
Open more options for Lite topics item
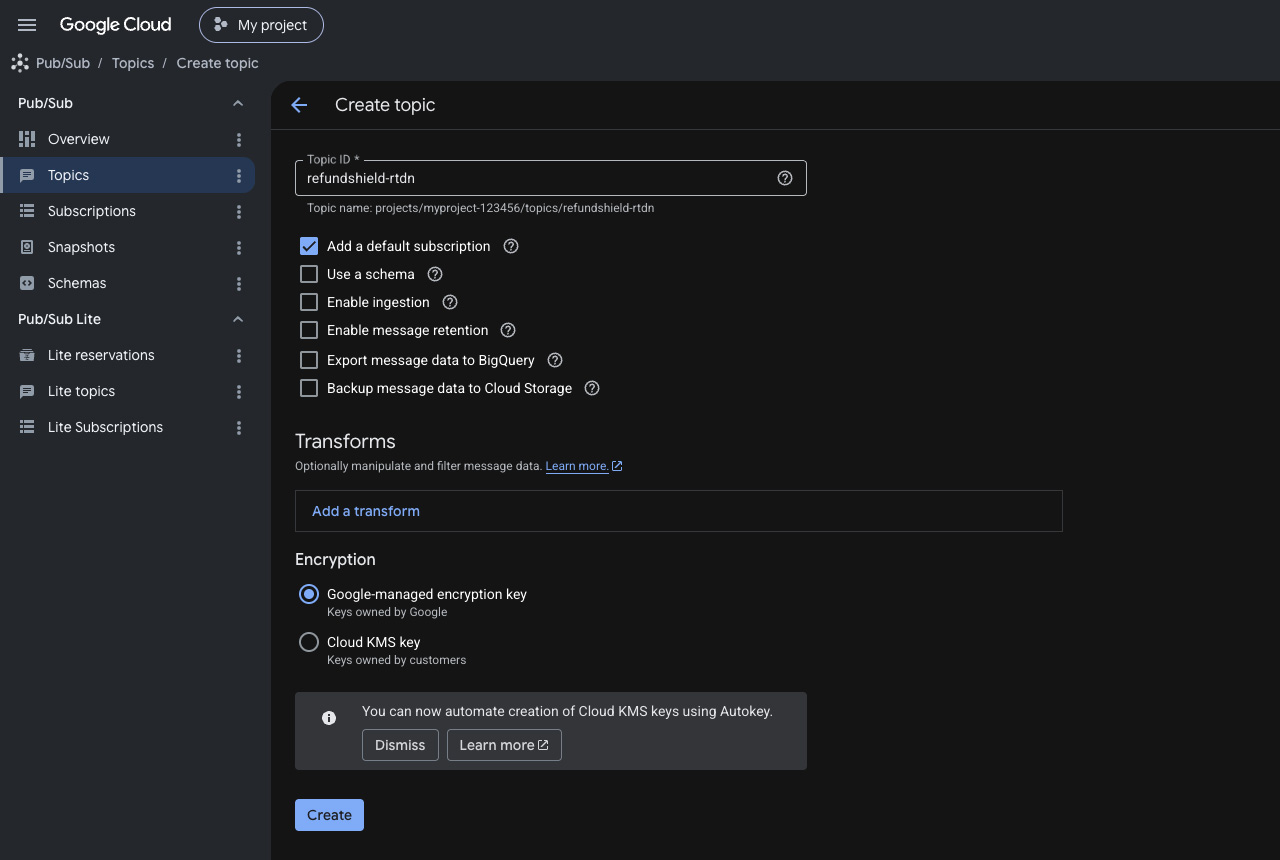(x=239, y=391)
